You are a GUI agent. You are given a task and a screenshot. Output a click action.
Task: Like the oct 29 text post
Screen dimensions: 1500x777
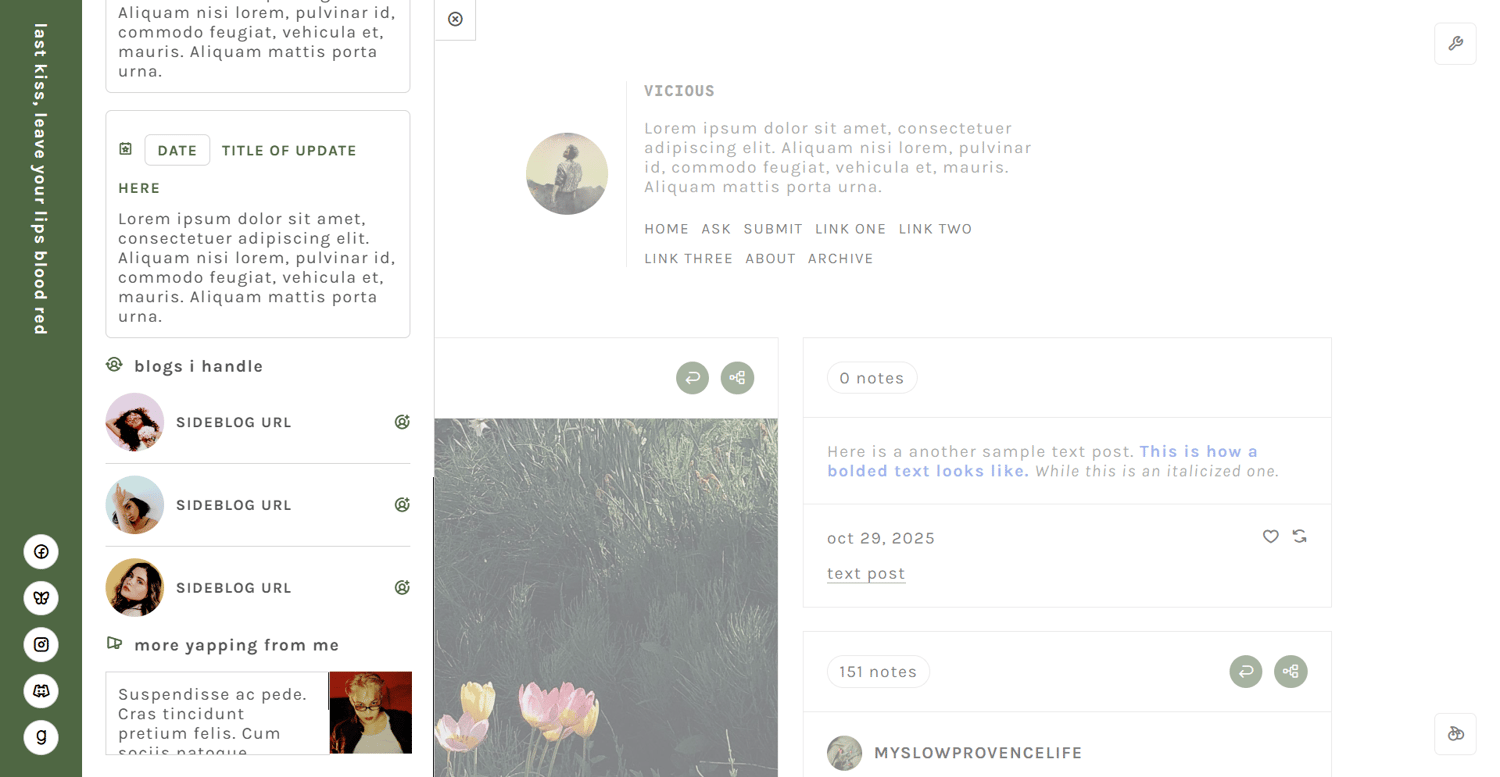[1270, 537]
